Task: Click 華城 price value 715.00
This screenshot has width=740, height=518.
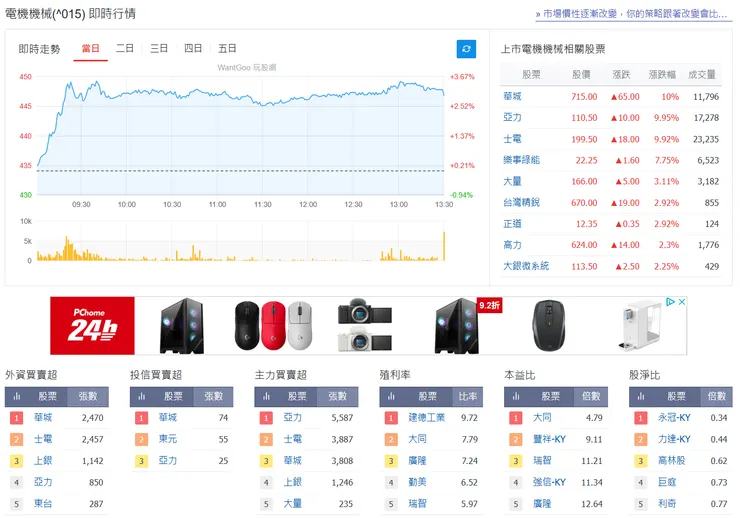Action: click(x=584, y=97)
